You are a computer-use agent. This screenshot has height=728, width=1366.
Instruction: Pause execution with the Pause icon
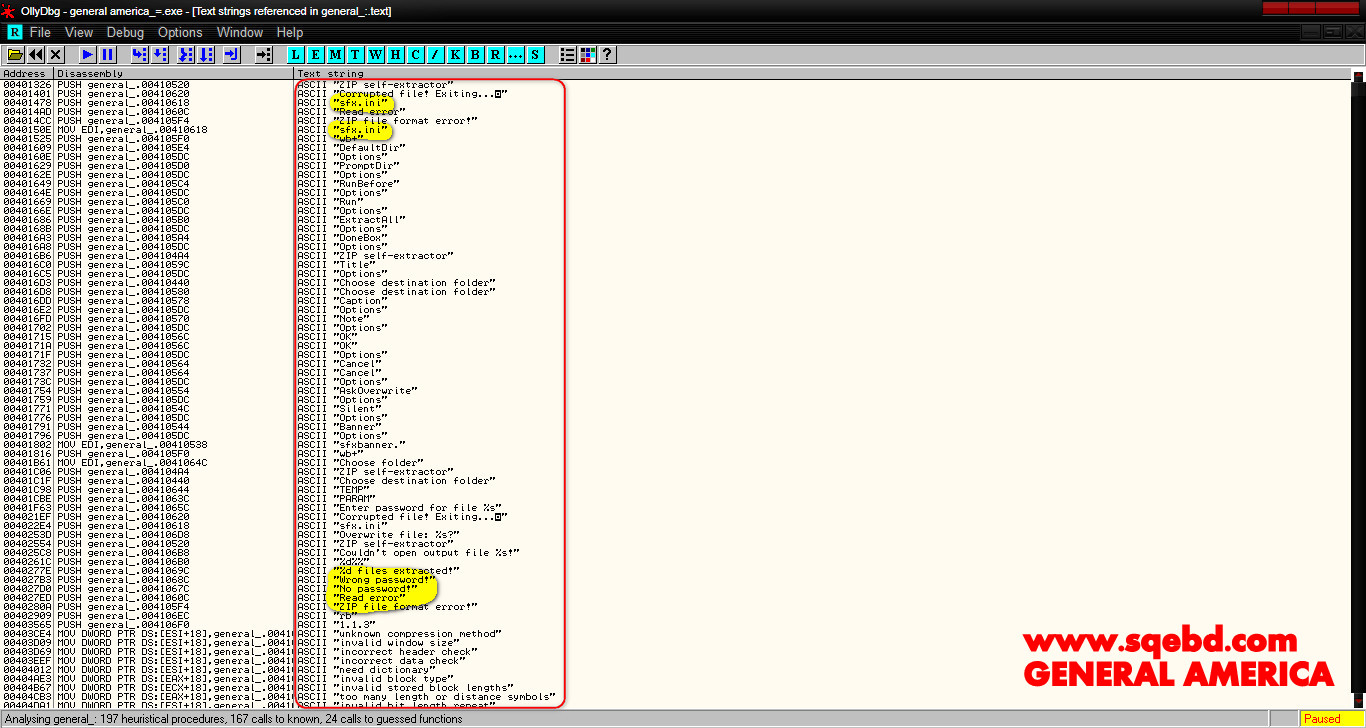pyautogui.click(x=108, y=54)
